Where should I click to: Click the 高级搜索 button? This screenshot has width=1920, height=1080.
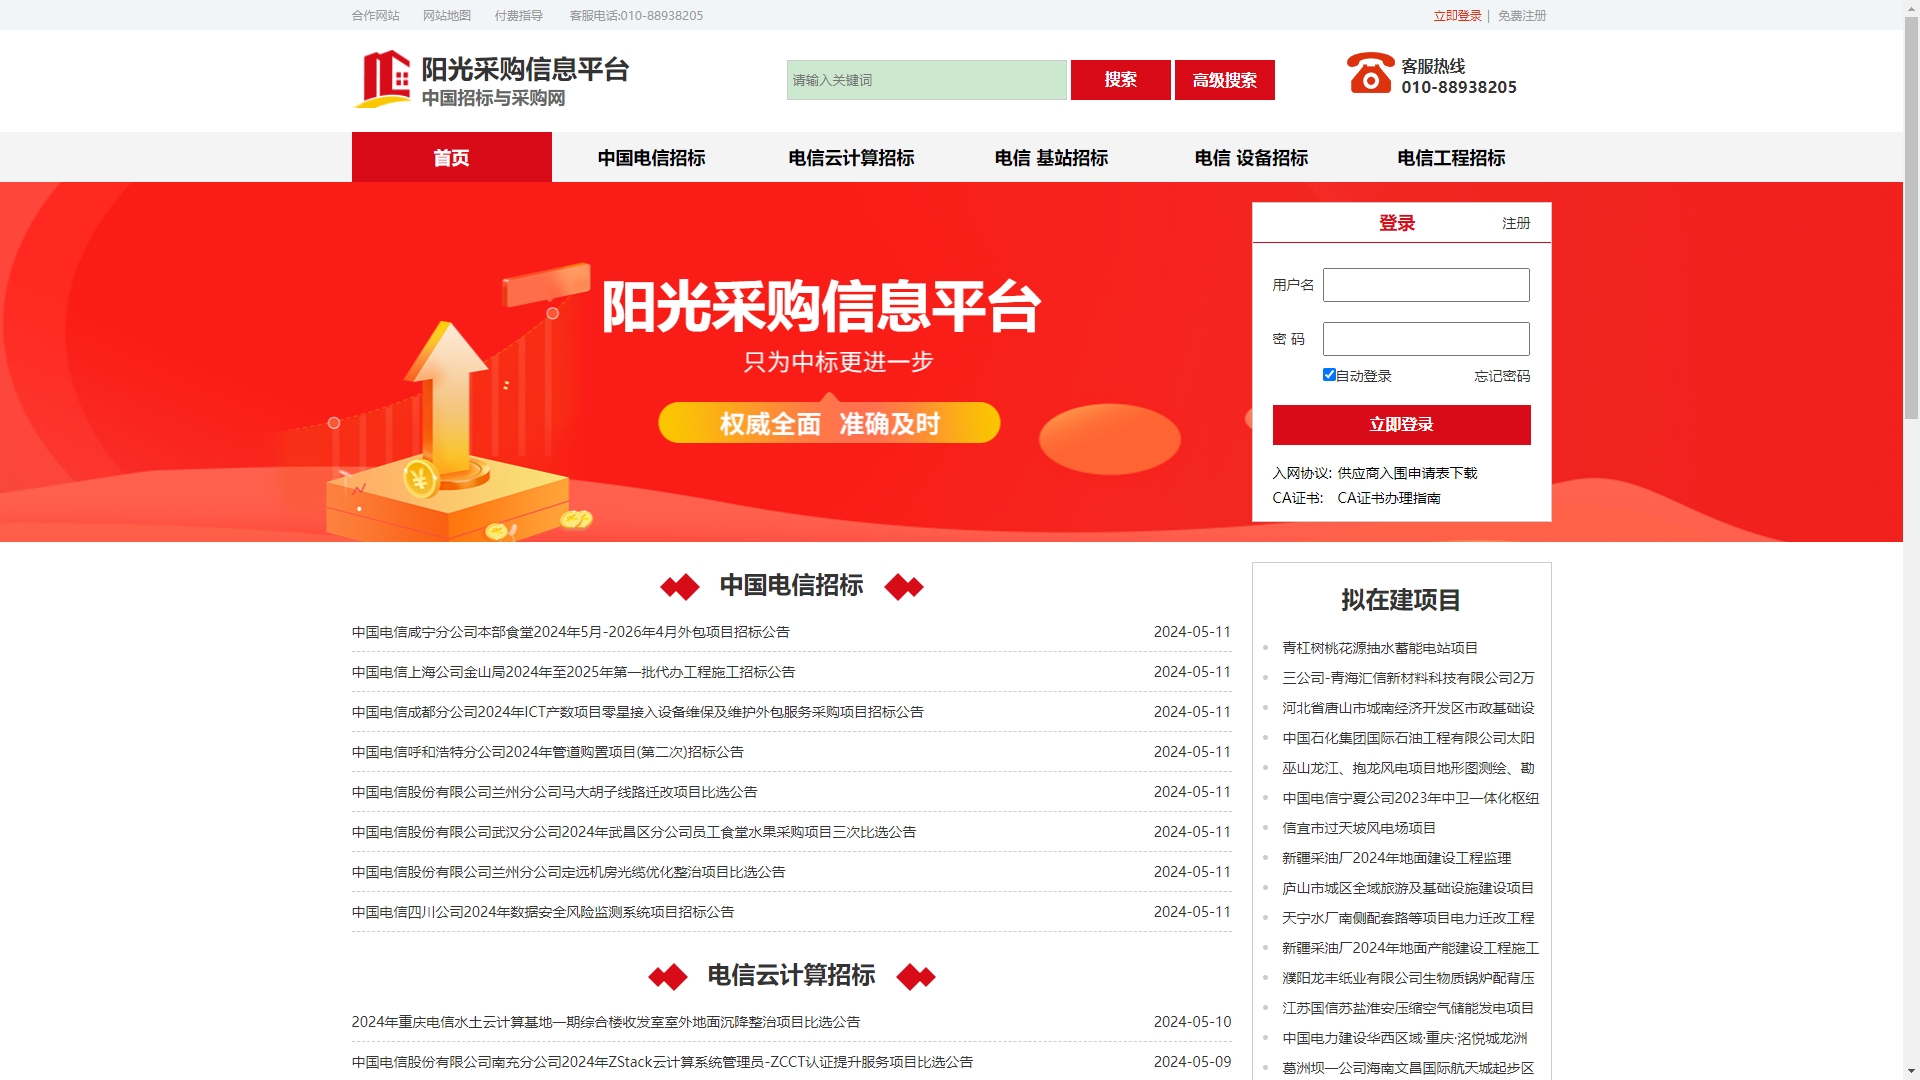(x=1224, y=80)
